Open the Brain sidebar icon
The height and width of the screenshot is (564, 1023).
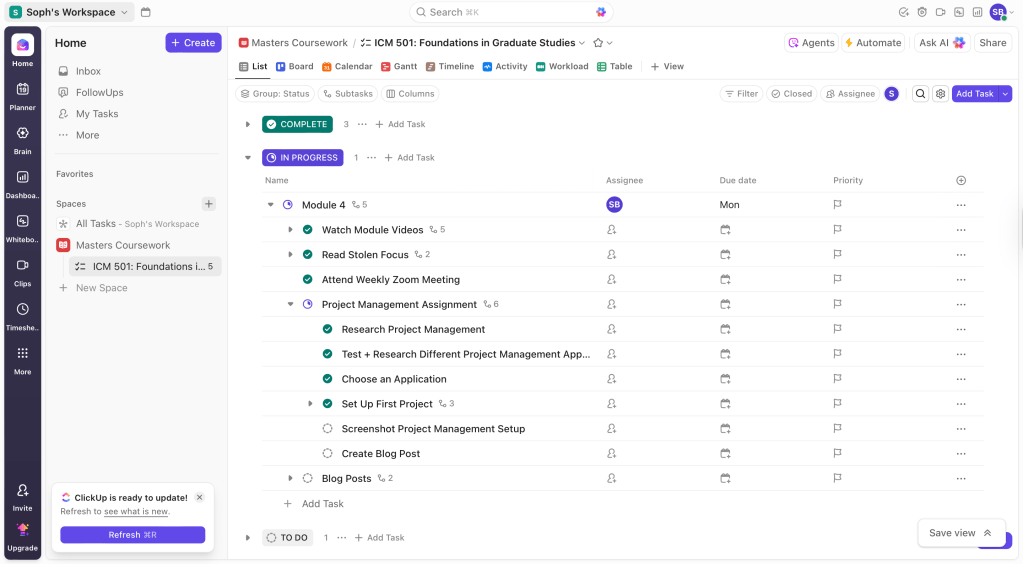(22, 137)
